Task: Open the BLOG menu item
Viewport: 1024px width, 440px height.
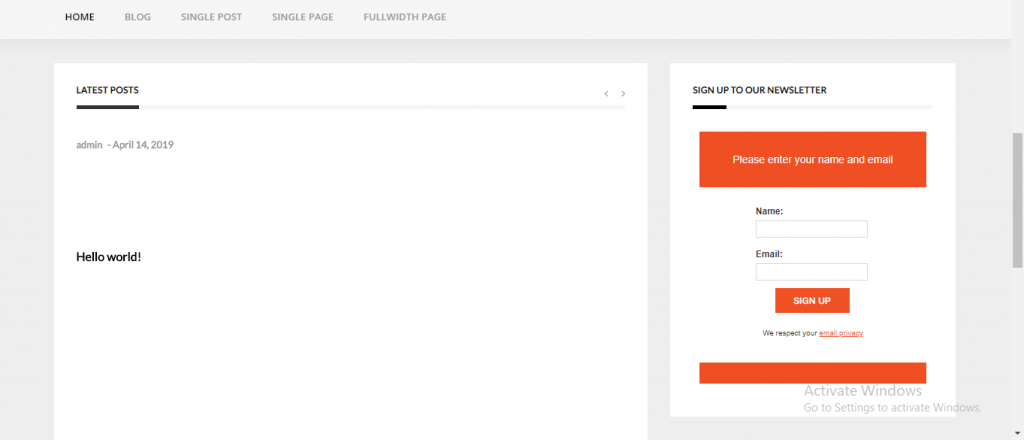Action: tap(138, 17)
